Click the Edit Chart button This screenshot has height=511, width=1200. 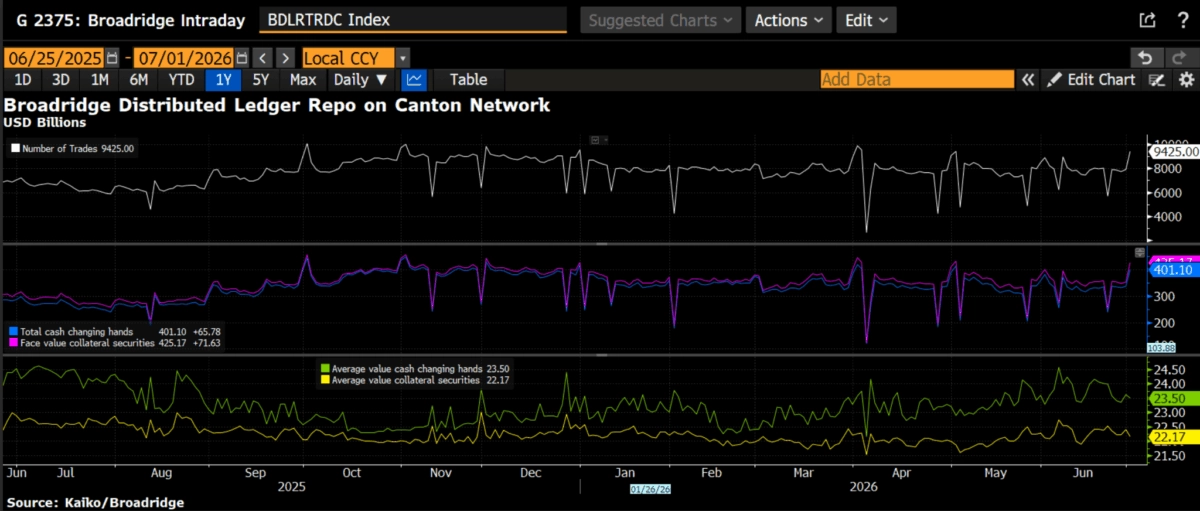(x=1092, y=80)
